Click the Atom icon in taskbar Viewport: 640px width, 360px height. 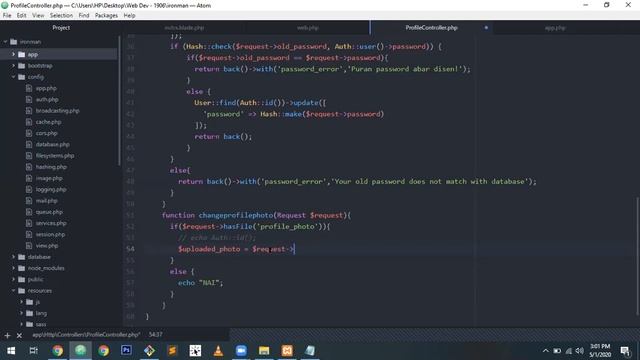point(80,350)
